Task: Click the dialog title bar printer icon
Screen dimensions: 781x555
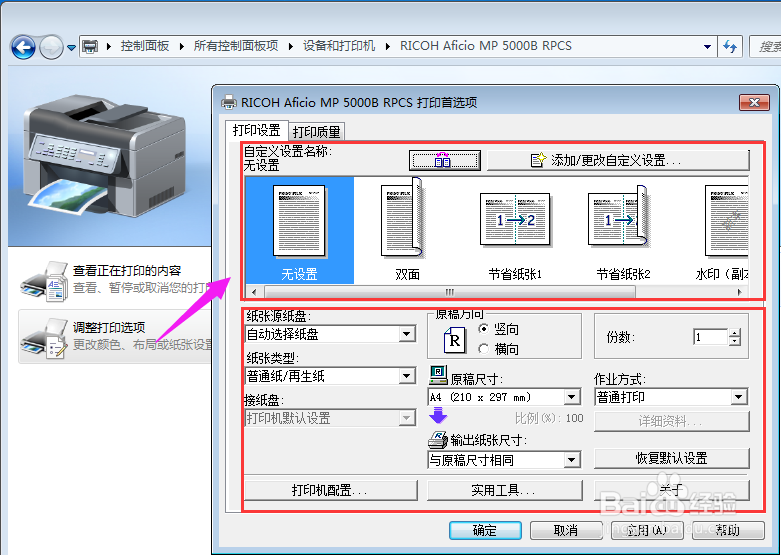Action: tap(229, 102)
